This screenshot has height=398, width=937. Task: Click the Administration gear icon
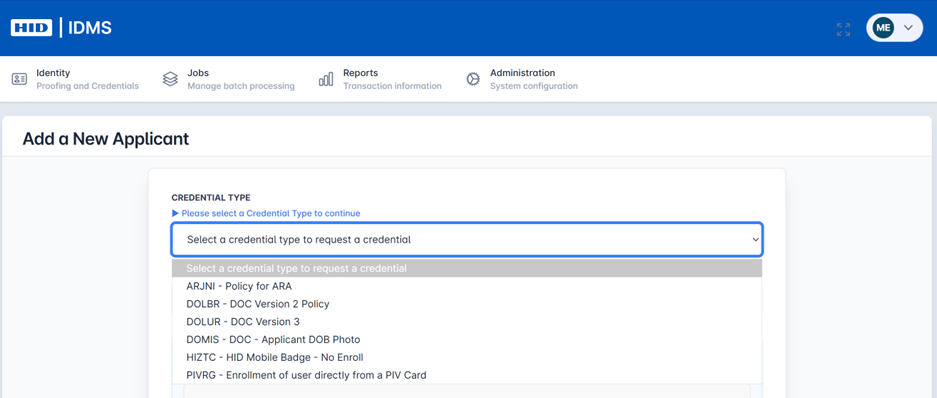[x=473, y=79]
